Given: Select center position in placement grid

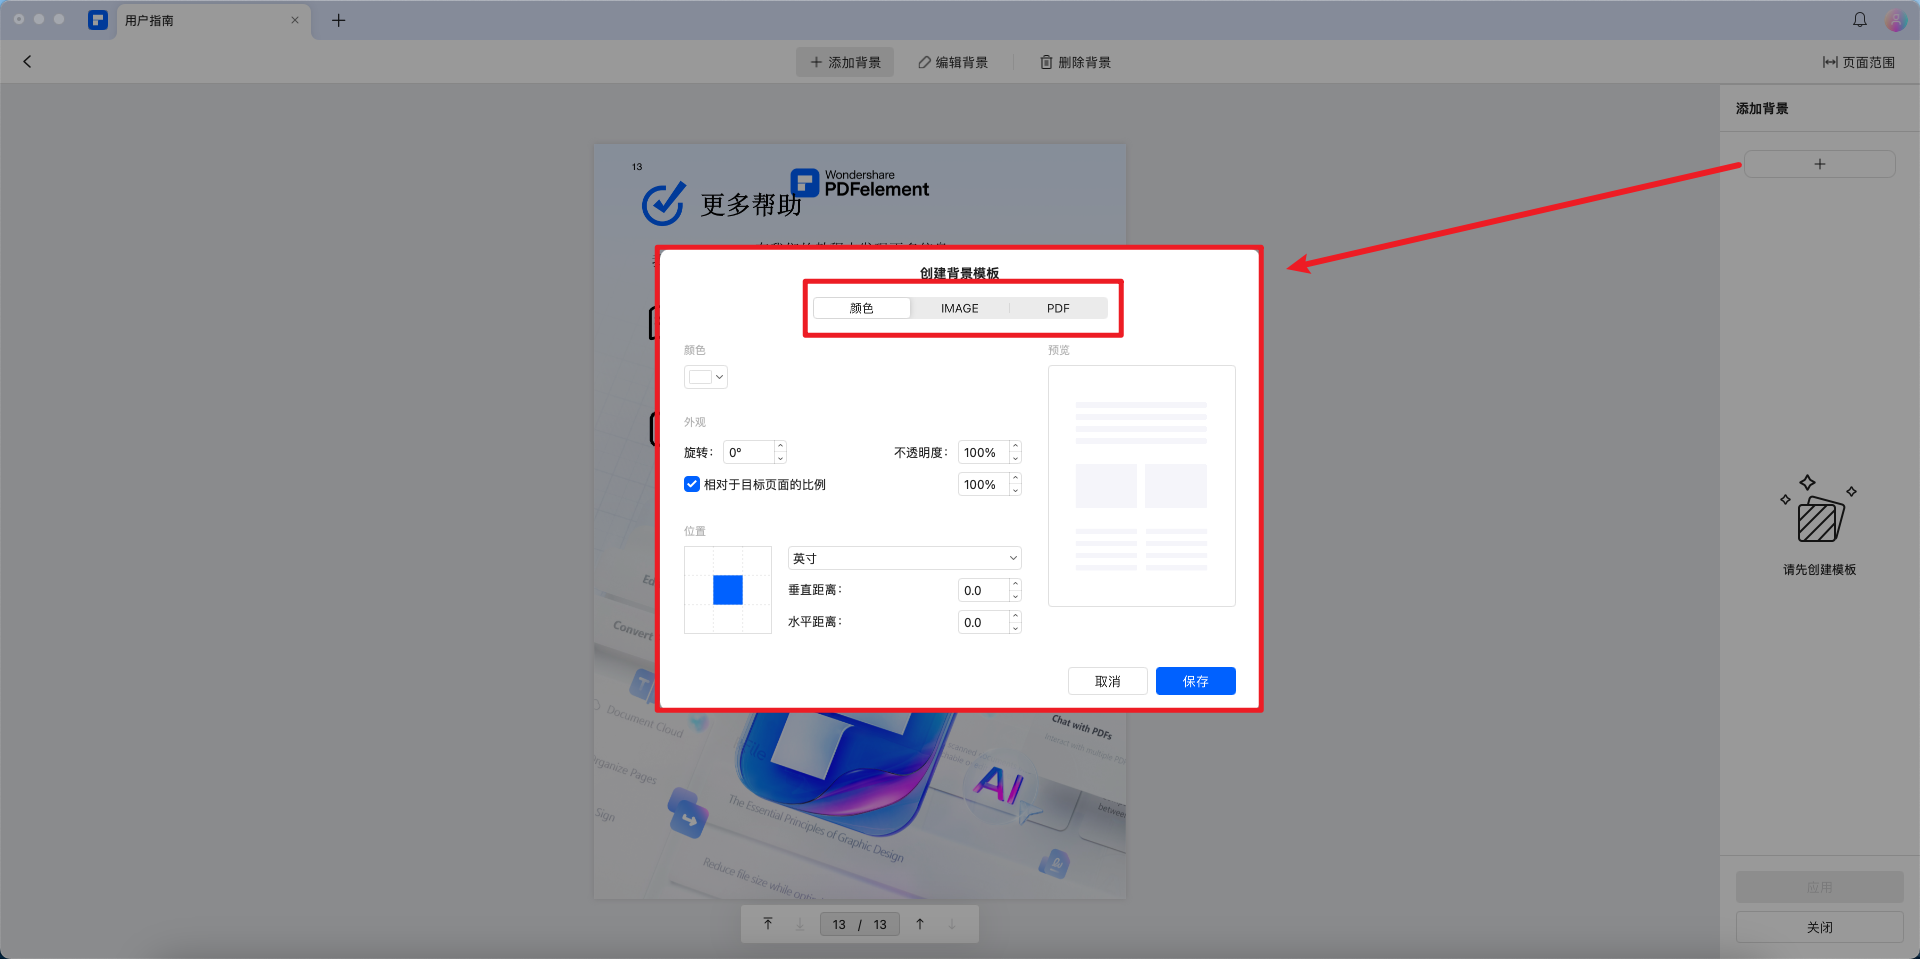Looking at the screenshot, I should pyautogui.click(x=727, y=590).
